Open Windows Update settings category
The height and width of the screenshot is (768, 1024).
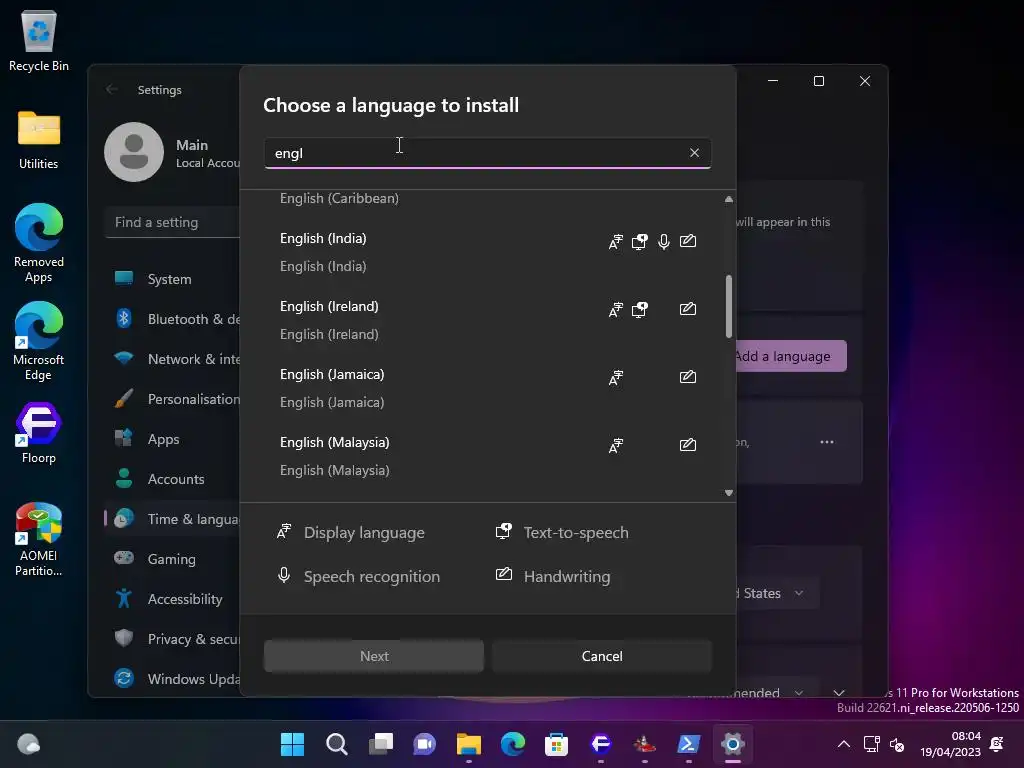coord(172,679)
